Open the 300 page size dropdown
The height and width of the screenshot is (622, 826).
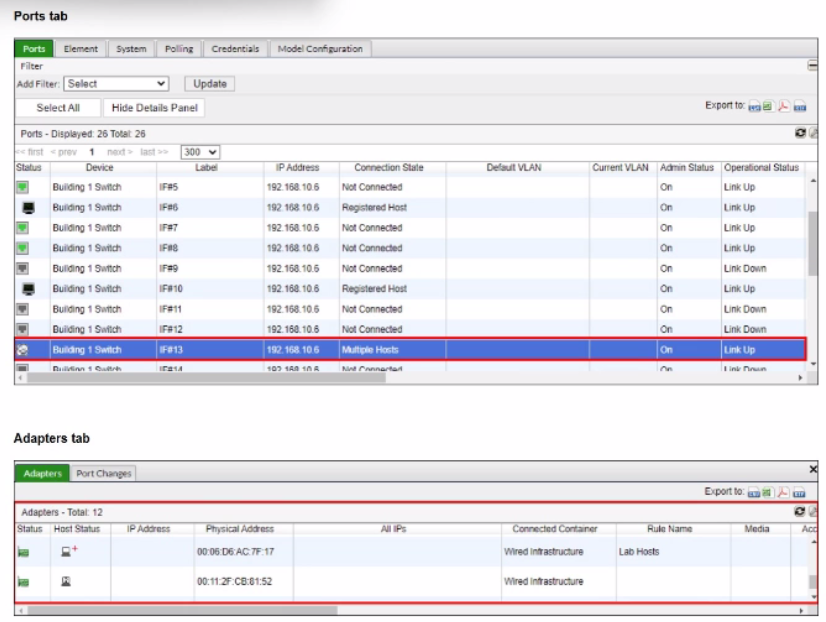(200, 152)
